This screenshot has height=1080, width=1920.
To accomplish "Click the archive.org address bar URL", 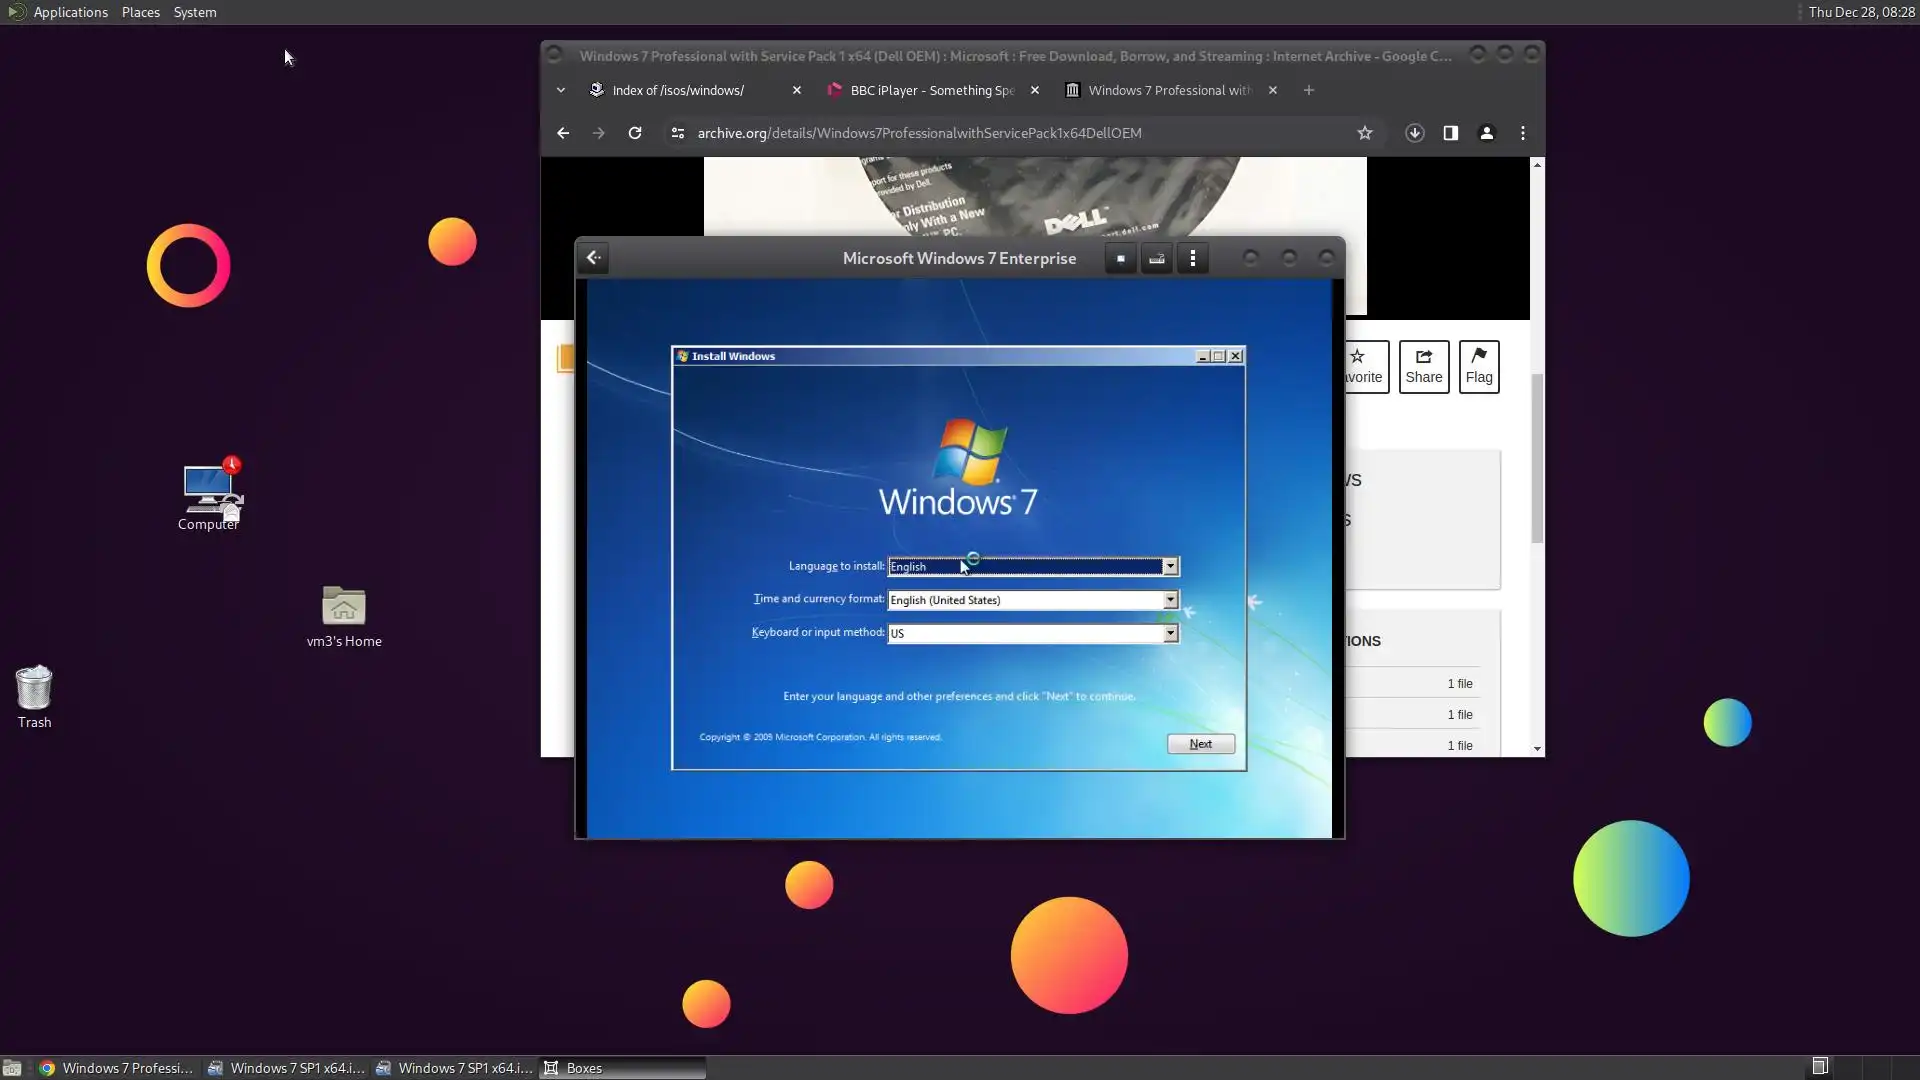I will click(x=918, y=133).
